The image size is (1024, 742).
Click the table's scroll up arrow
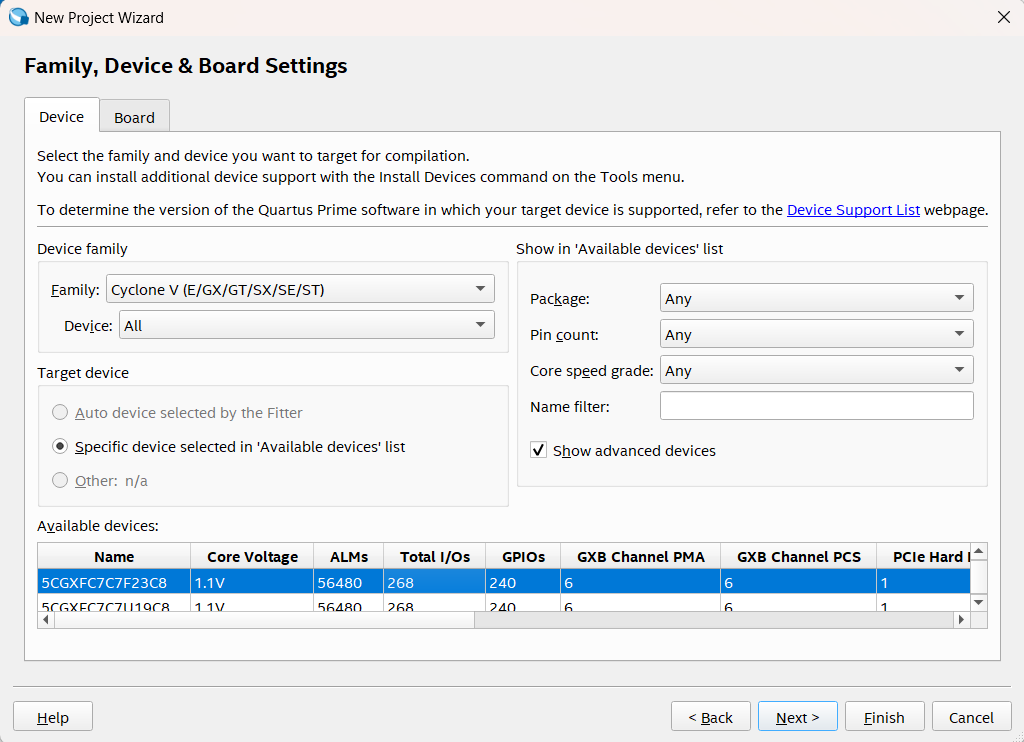tap(979, 552)
